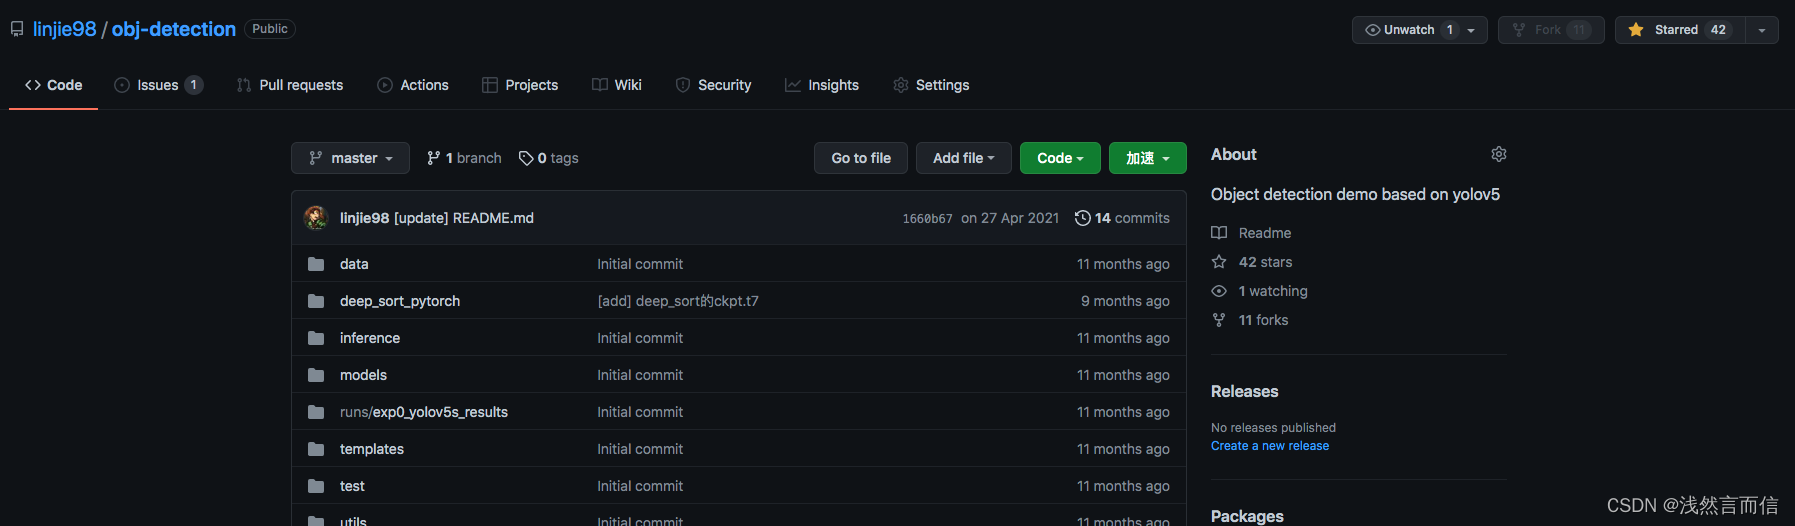
Task: View the 1 branch link
Action: tap(464, 158)
